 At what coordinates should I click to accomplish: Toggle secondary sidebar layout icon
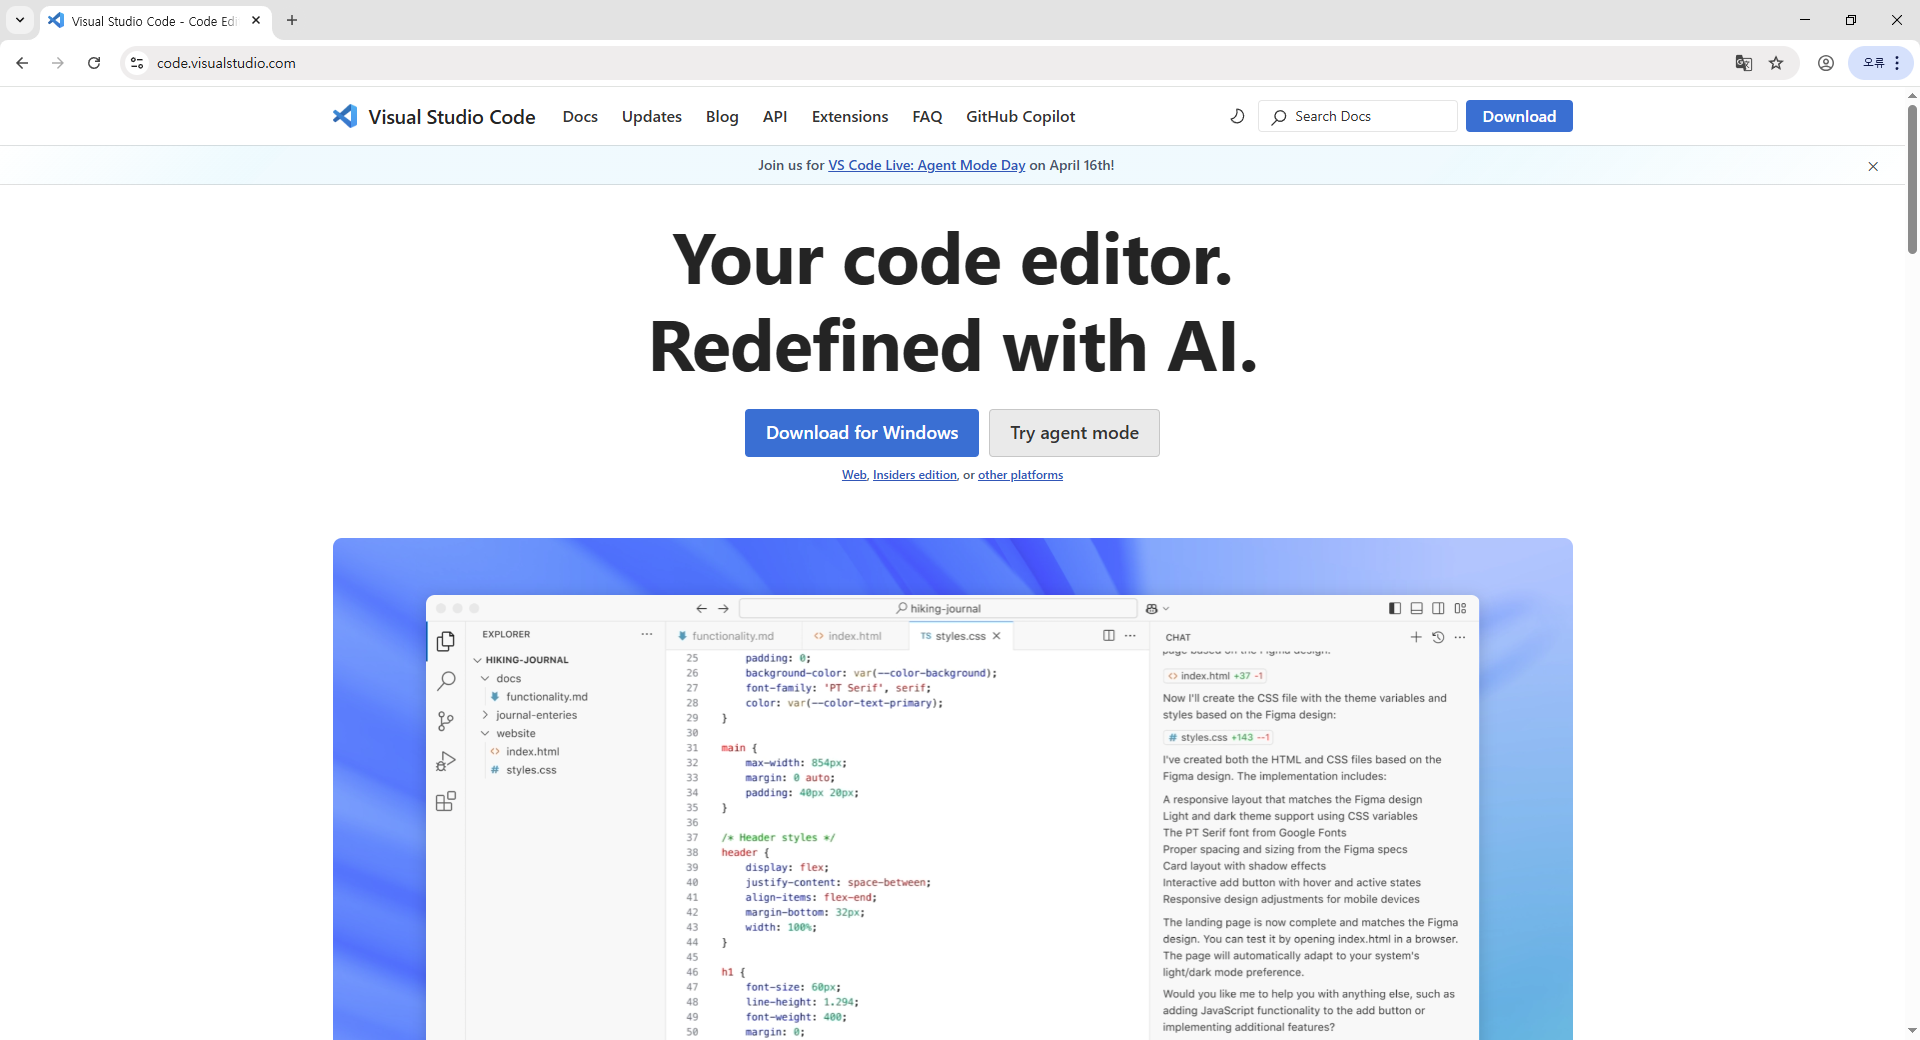click(x=1438, y=608)
